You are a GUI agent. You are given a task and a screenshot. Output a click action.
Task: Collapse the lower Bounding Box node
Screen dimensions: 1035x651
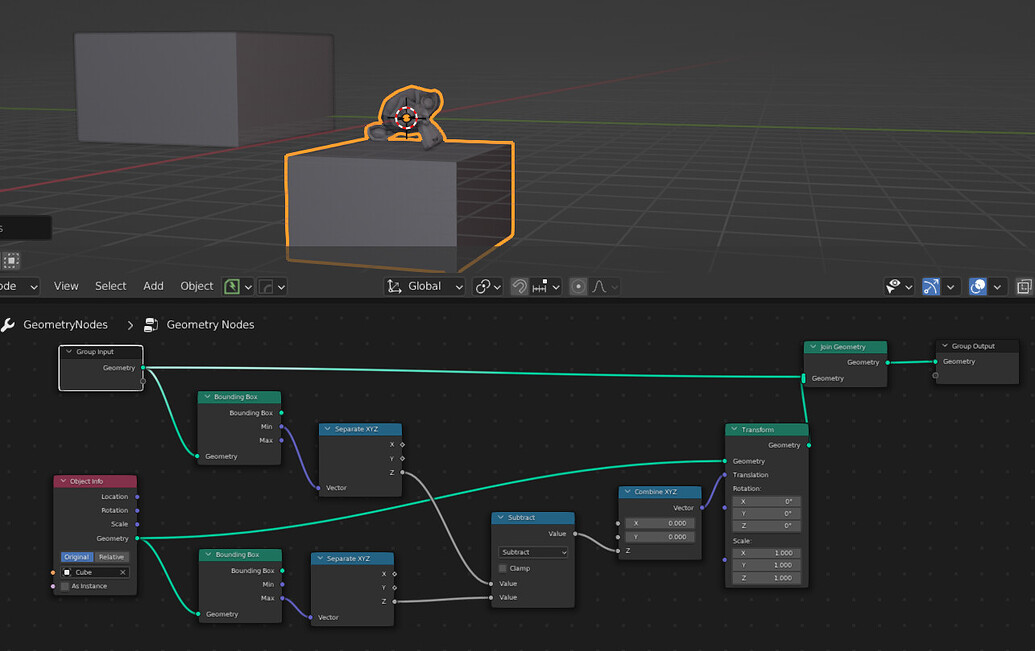click(x=209, y=555)
